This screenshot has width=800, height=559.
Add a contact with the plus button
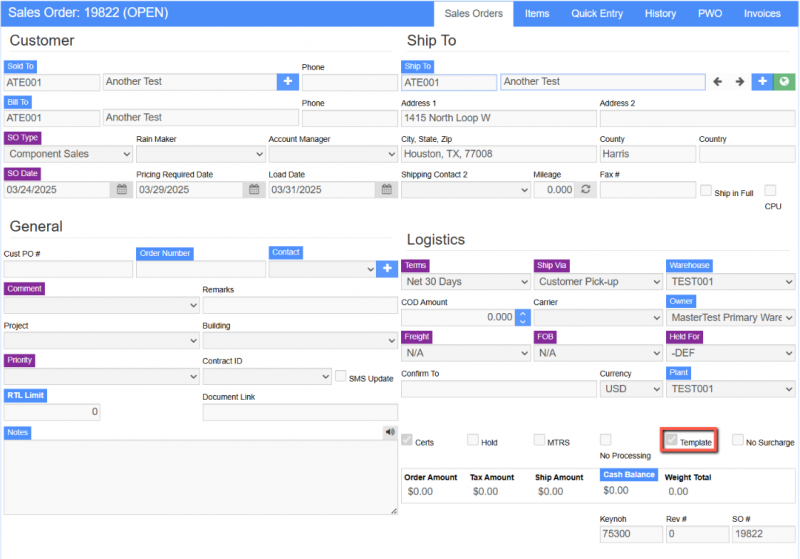387,268
